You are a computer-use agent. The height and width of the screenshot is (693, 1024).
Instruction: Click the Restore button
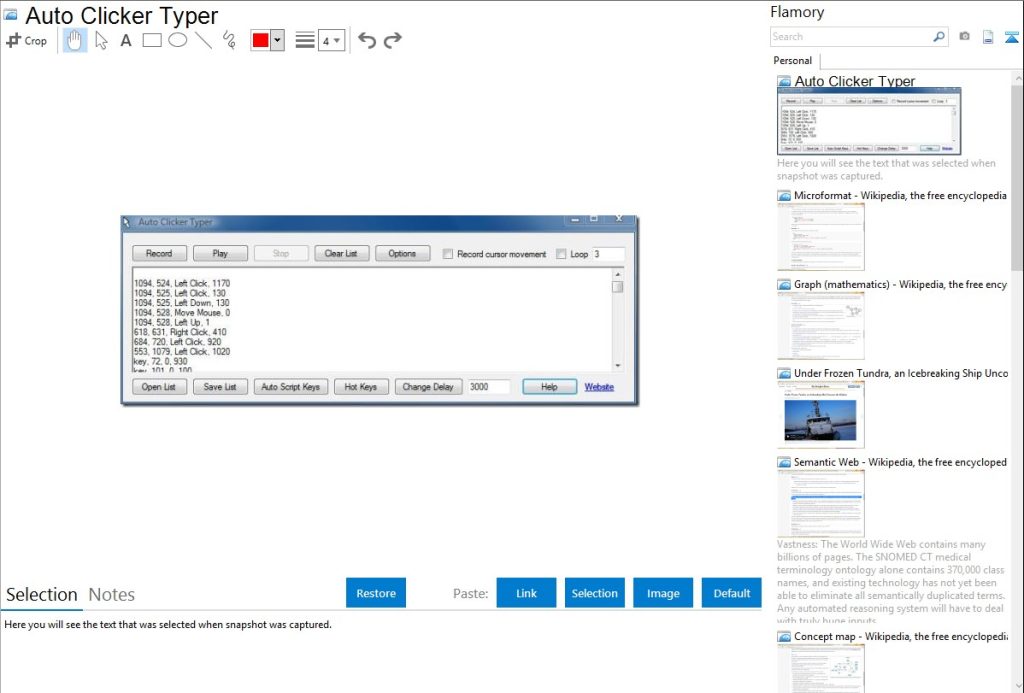pyautogui.click(x=375, y=592)
